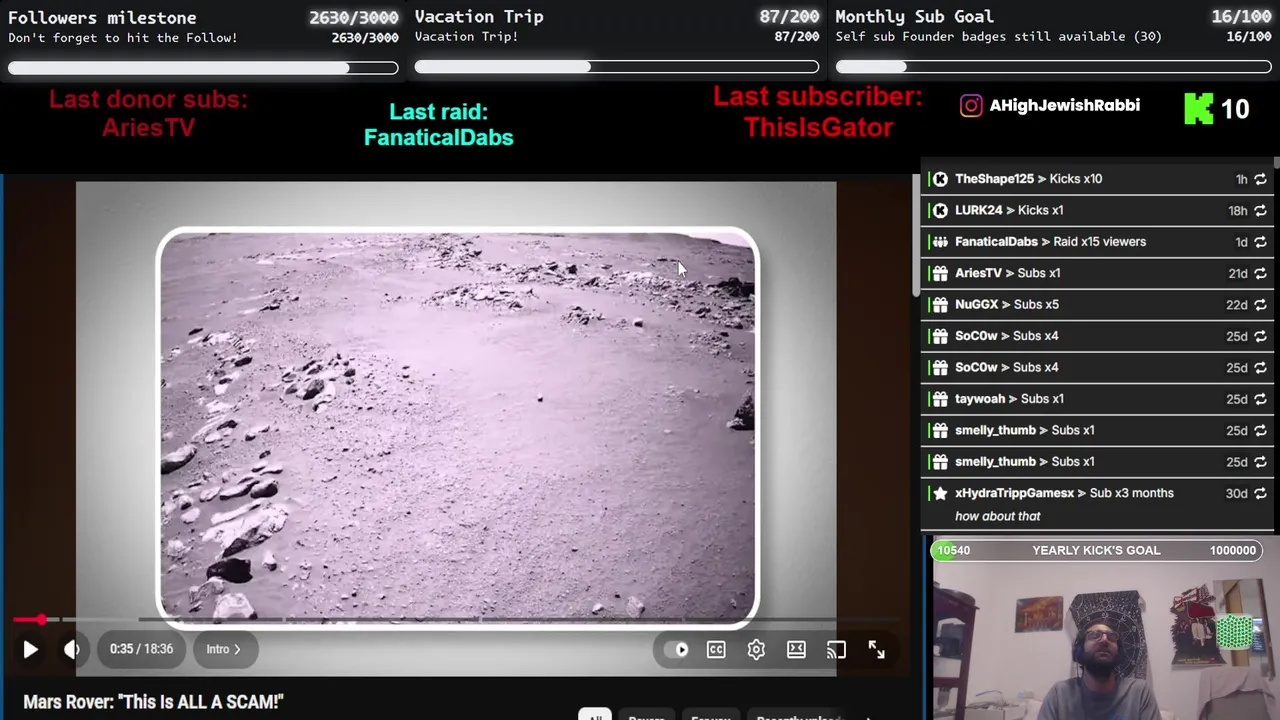
Task: Select FanaticalDabs in the activity feed
Action: point(996,242)
